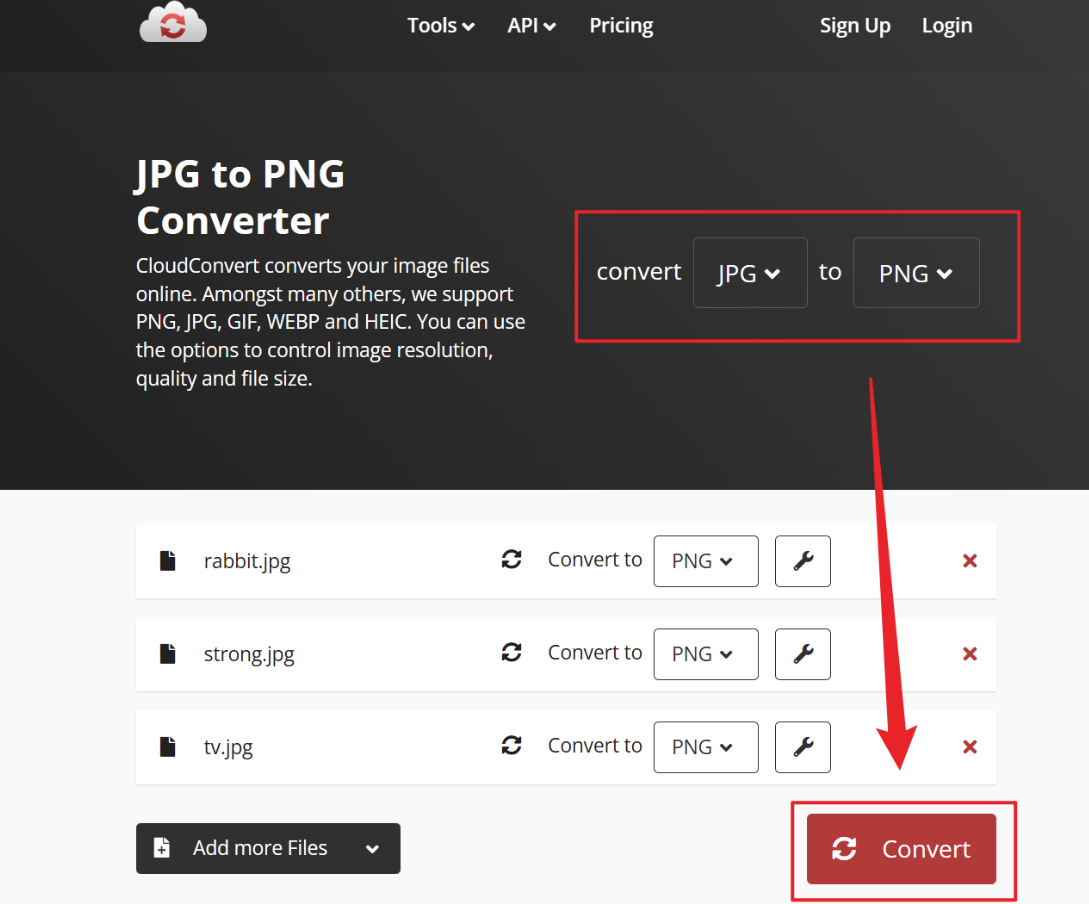
Task: Open the API menu
Action: [531, 26]
